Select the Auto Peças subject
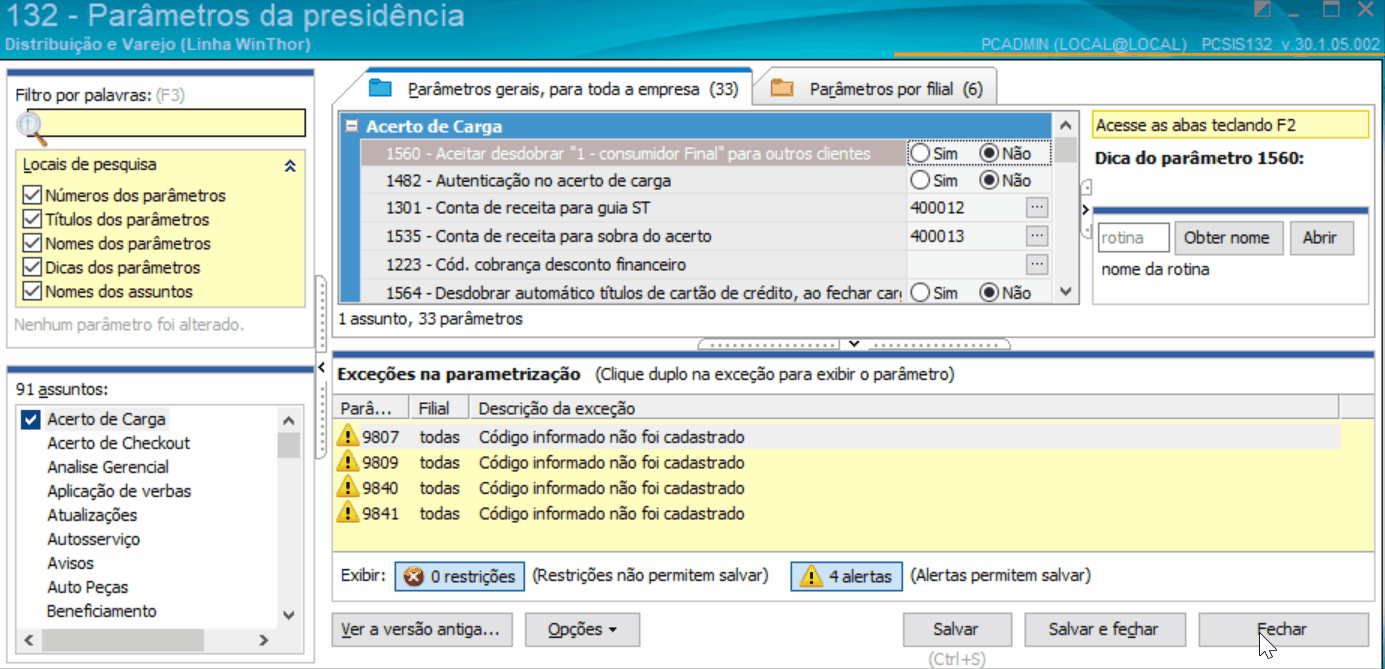Viewport: 1385px width, 669px height. point(88,587)
